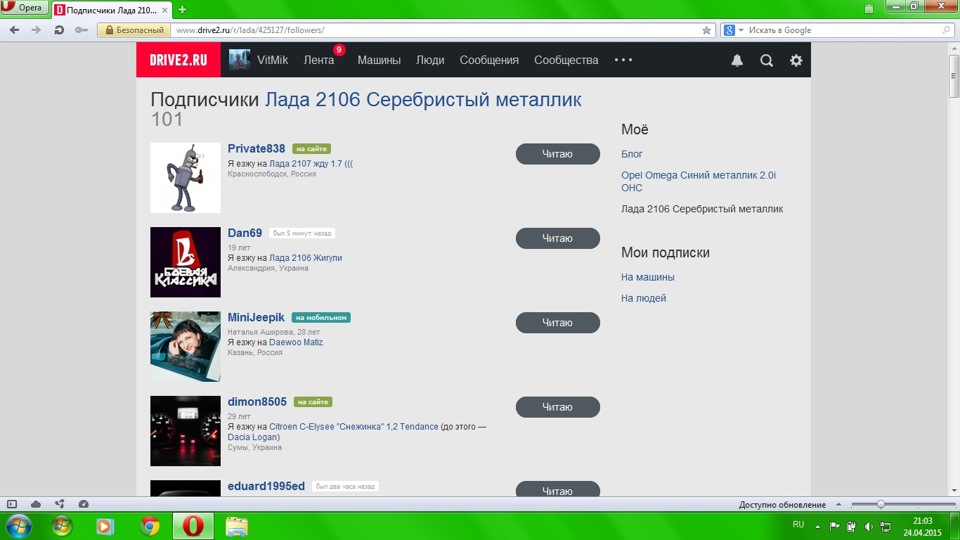The width and height of the screenshot is (960, 540).
Task: Open new tab with plus button
Action: tap(182, 10)
